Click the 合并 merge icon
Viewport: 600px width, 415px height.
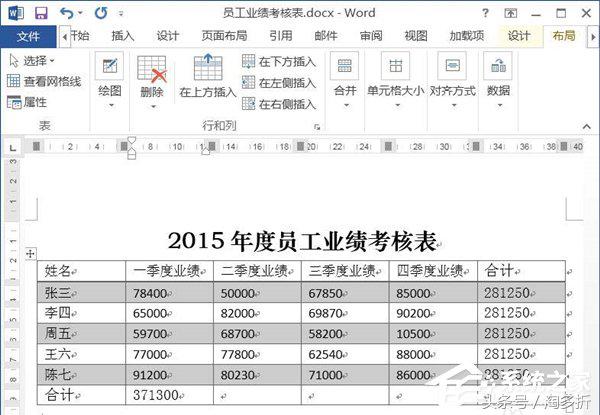345,66
